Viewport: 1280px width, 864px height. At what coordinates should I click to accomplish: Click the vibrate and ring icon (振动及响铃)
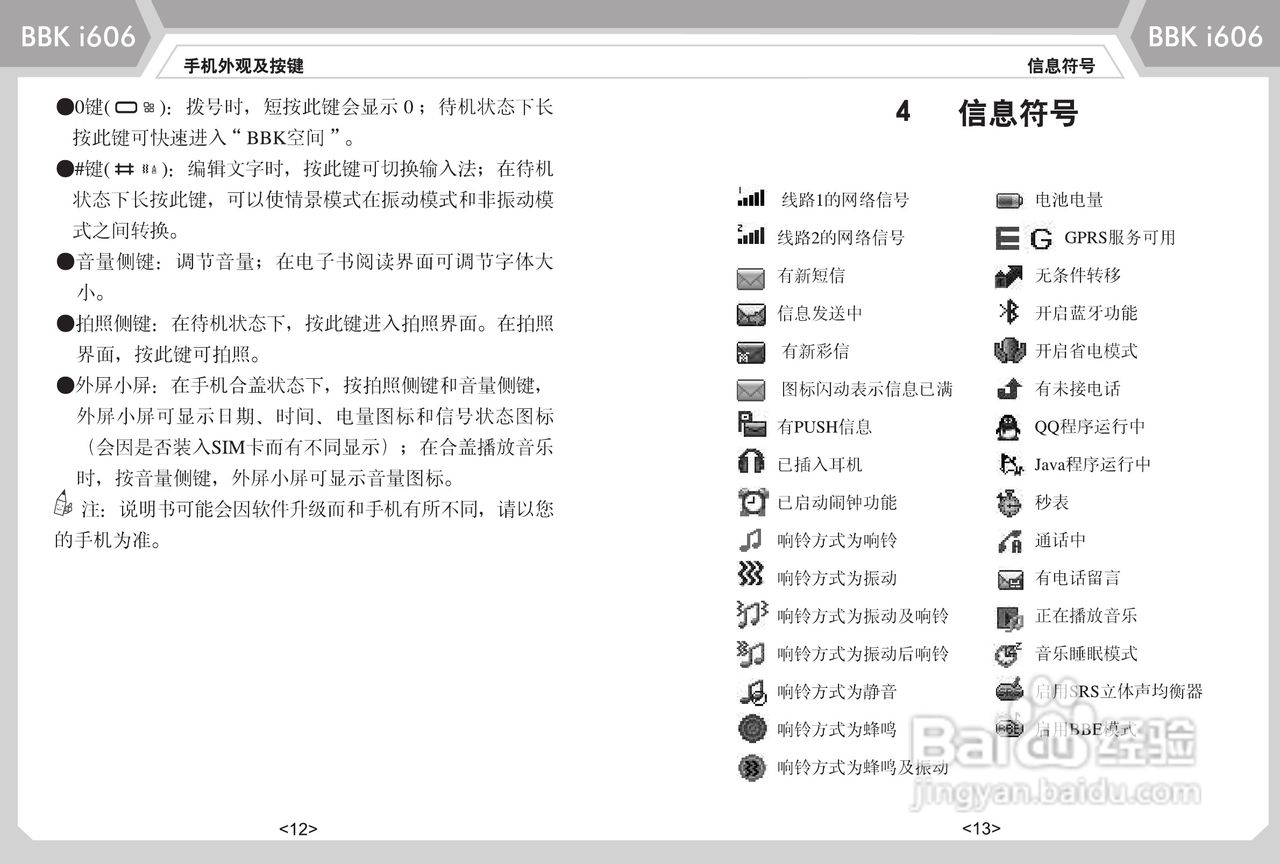pos(752,614)
